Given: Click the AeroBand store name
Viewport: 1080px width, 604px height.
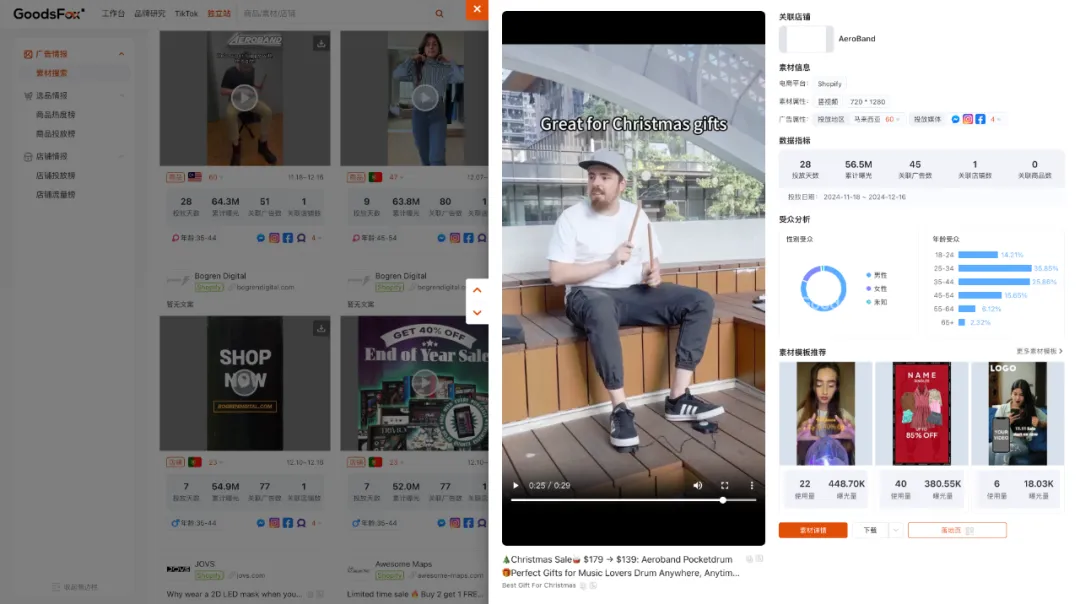Looking at the screenshot, I should pyautogui.click(x=857, y=39).
